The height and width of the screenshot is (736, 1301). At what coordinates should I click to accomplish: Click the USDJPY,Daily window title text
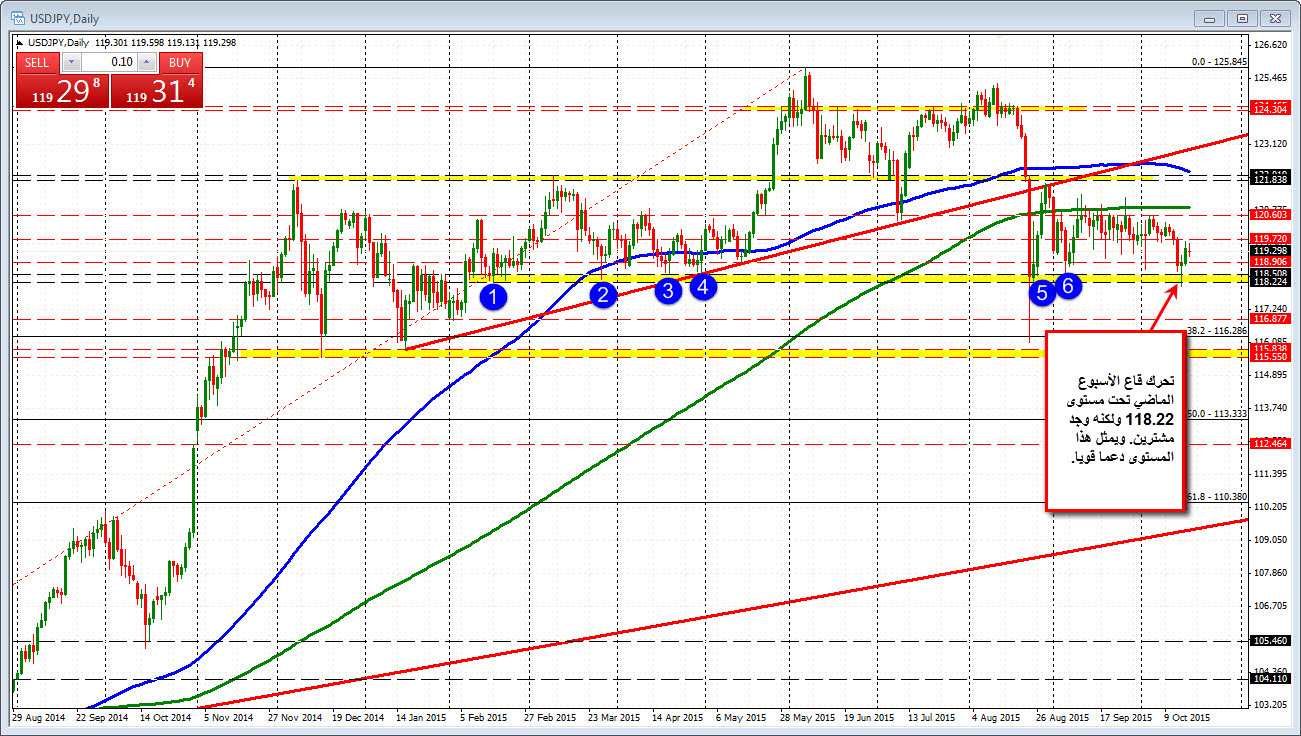click(67, 18)
